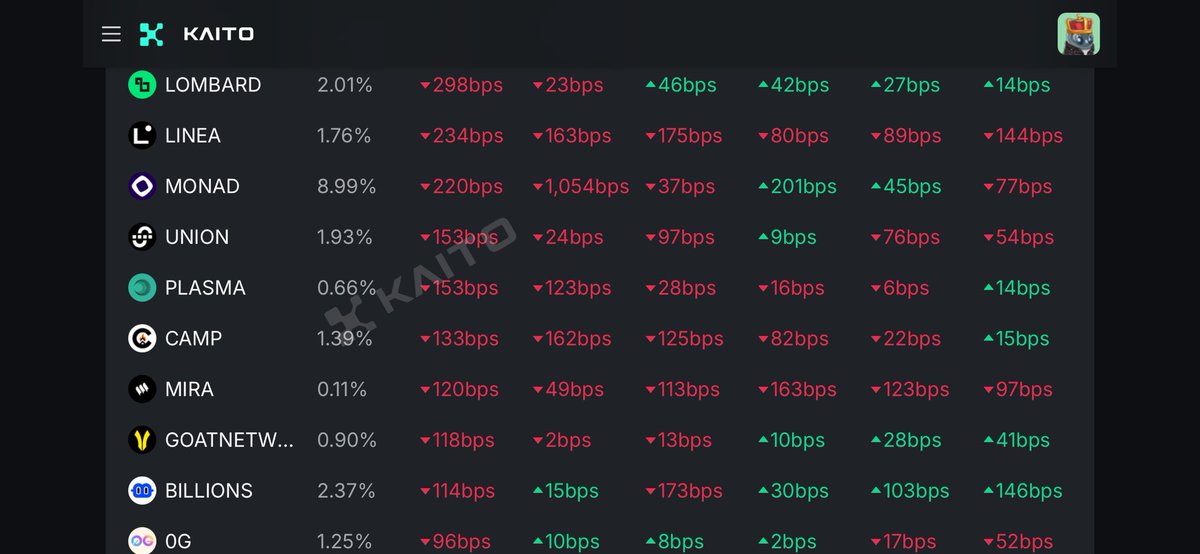The width and height of the screenshot is (1200, 554).
Task: Click the Billions project icon
Action: click(x=142, y=491)
